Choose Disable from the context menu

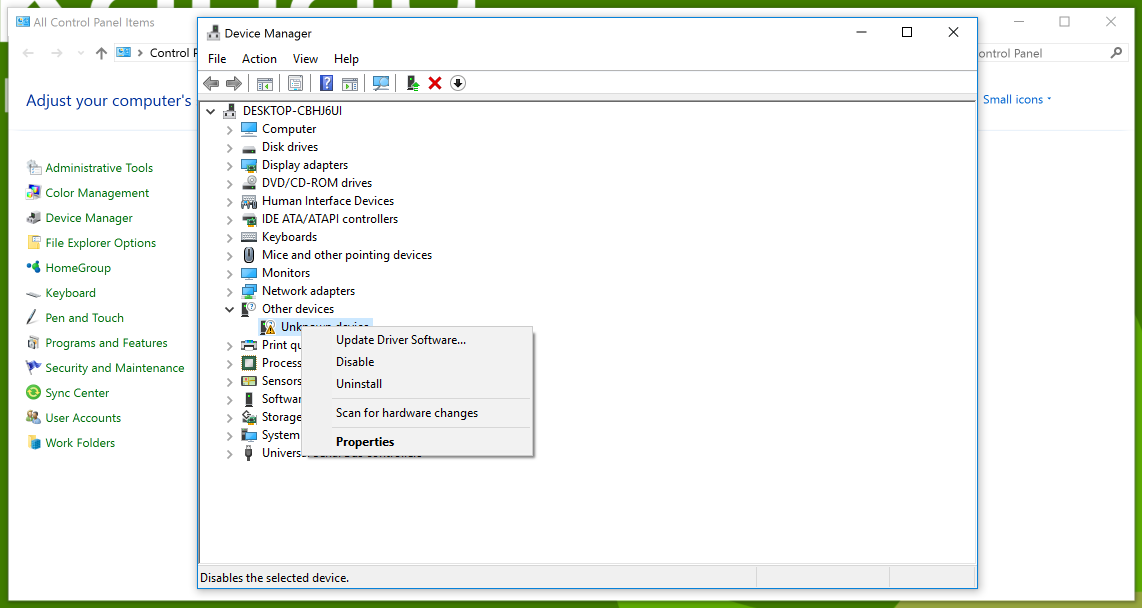(417, 362)
